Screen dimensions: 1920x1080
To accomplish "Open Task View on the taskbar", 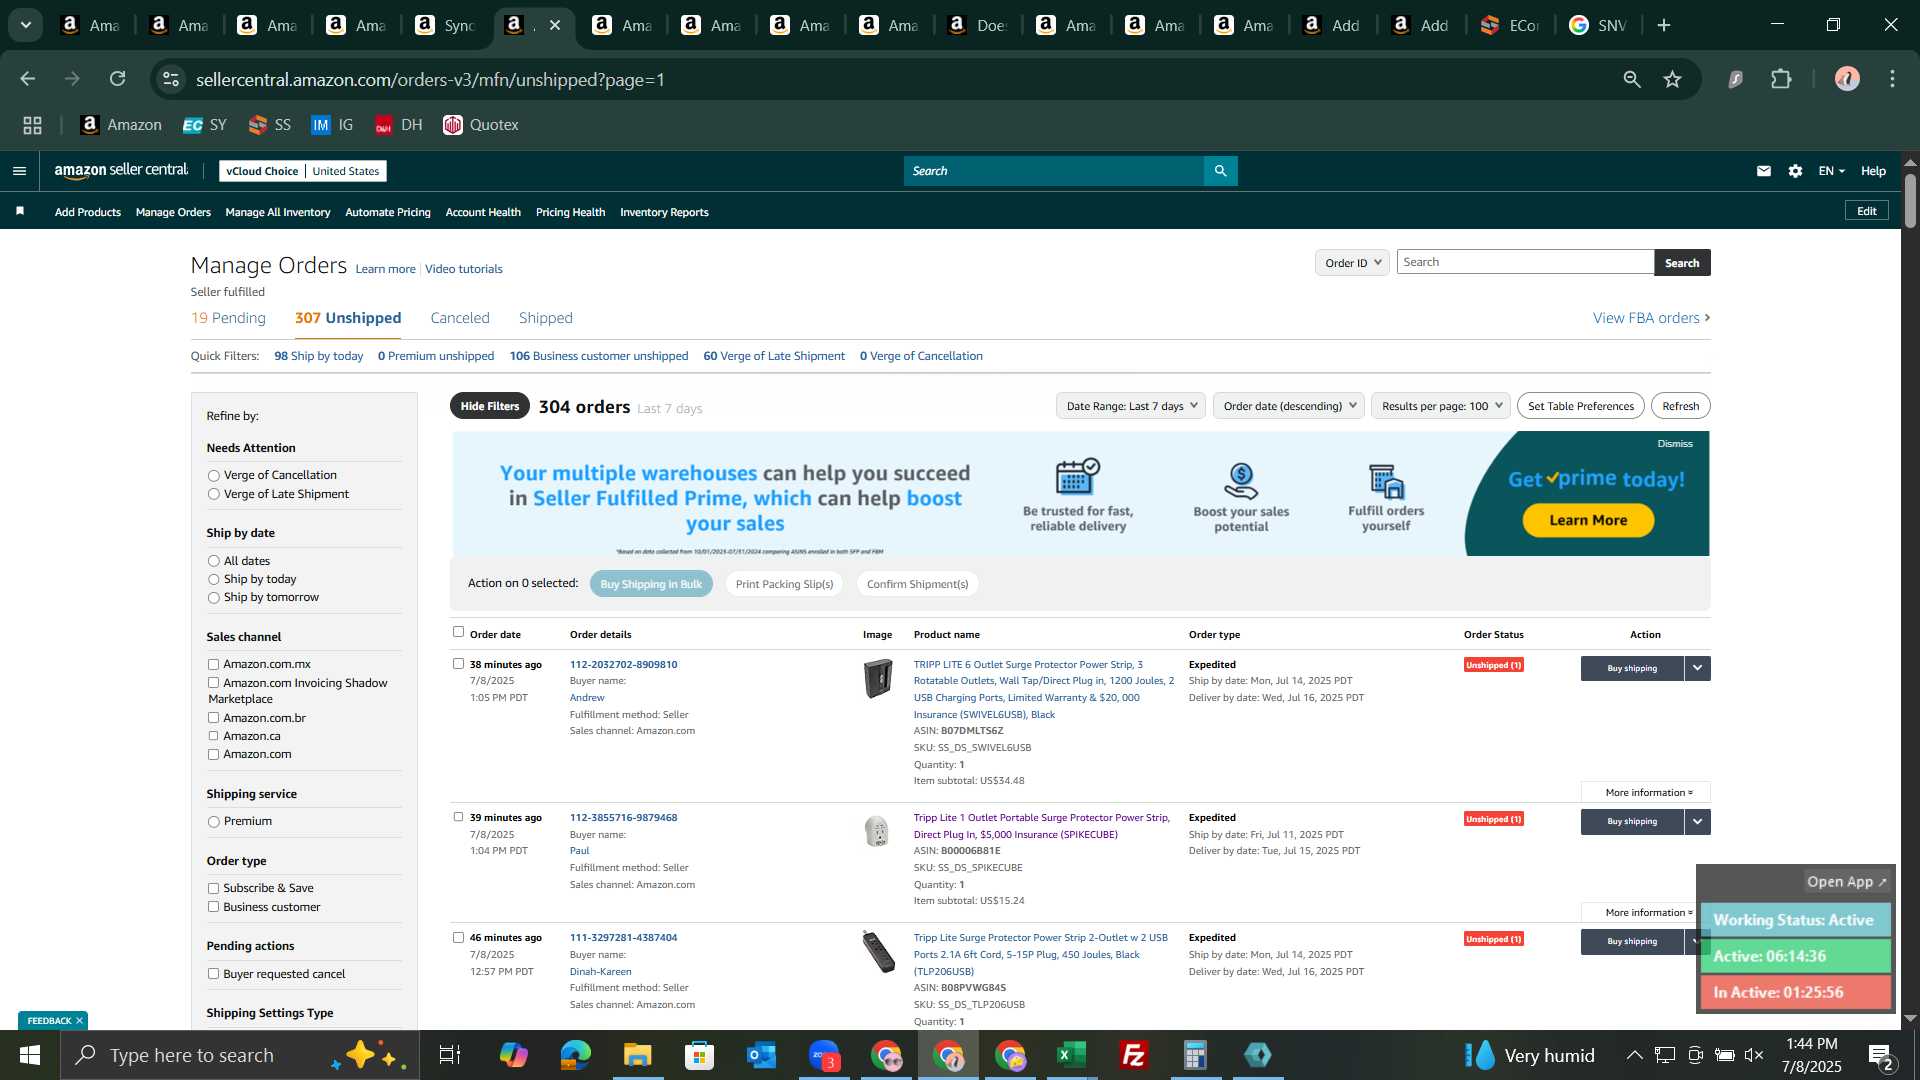I will point(450,1055).
